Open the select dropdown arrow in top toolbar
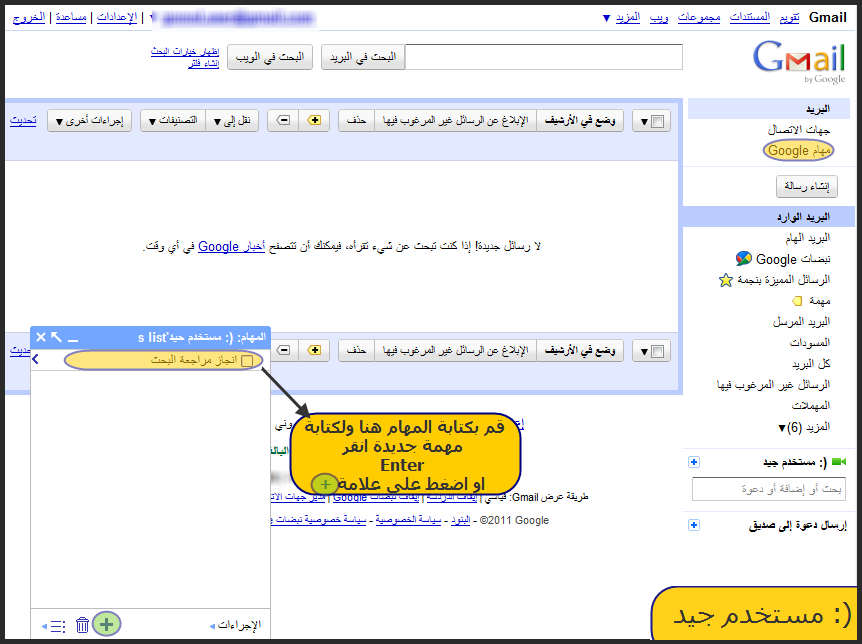The width and height of the screenshot is (862, 644). pyautogui.click(x=644, y=122)
